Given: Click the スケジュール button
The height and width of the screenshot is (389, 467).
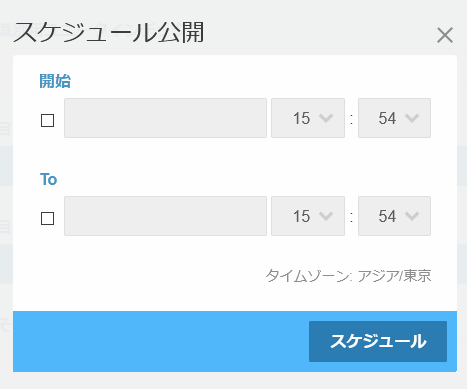Looking at the screenshot, I should [378, 341].
